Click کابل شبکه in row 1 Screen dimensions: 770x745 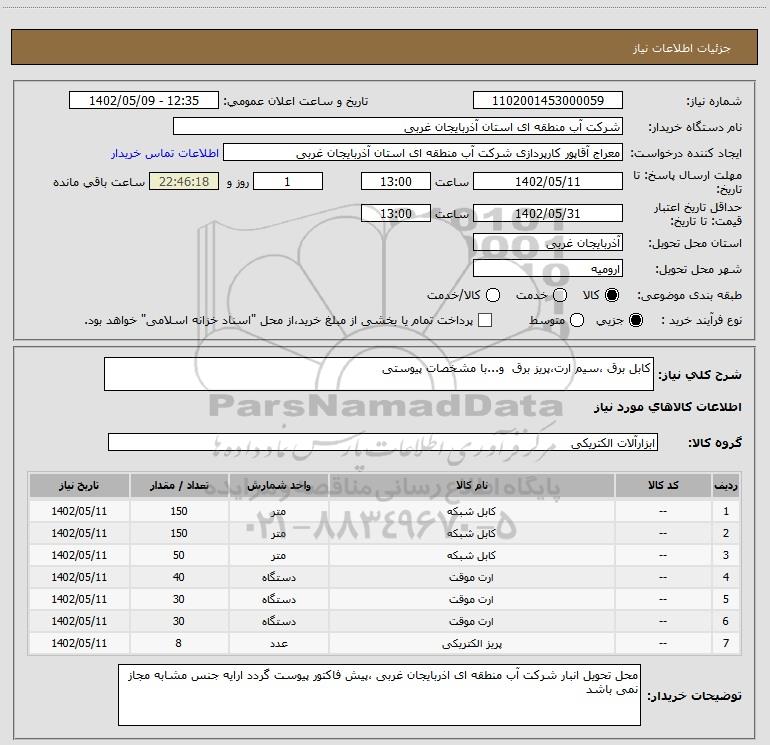(471, 511)
